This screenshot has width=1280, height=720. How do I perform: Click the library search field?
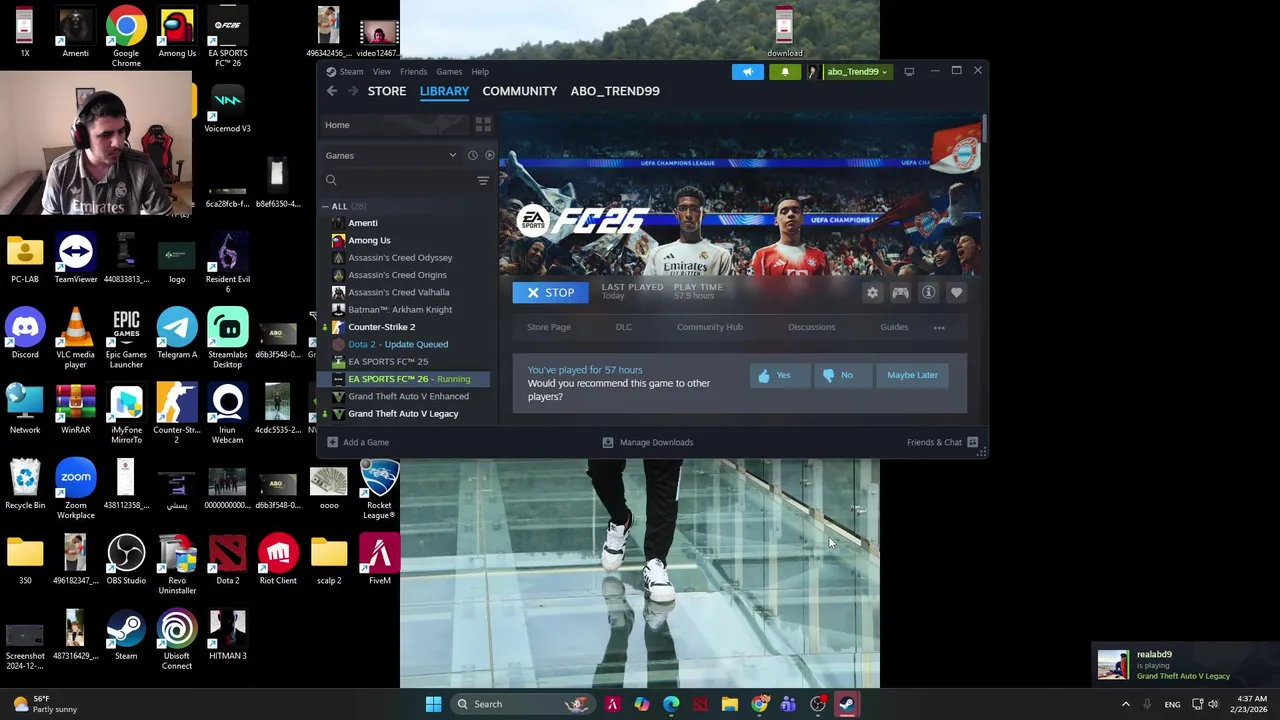point(400,180)
